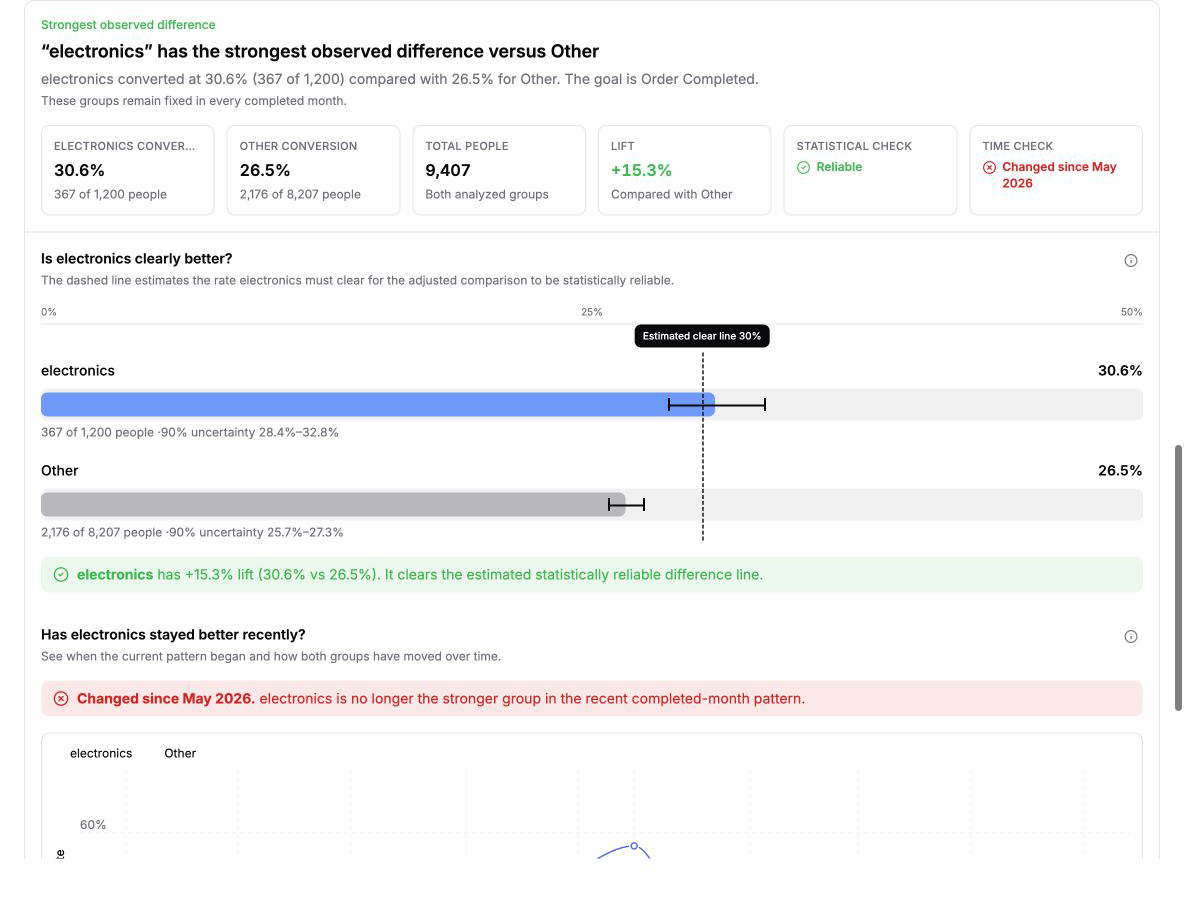1184x900 pixels.
Task: Click the headline about electronics versus Other
Action: 320,51
